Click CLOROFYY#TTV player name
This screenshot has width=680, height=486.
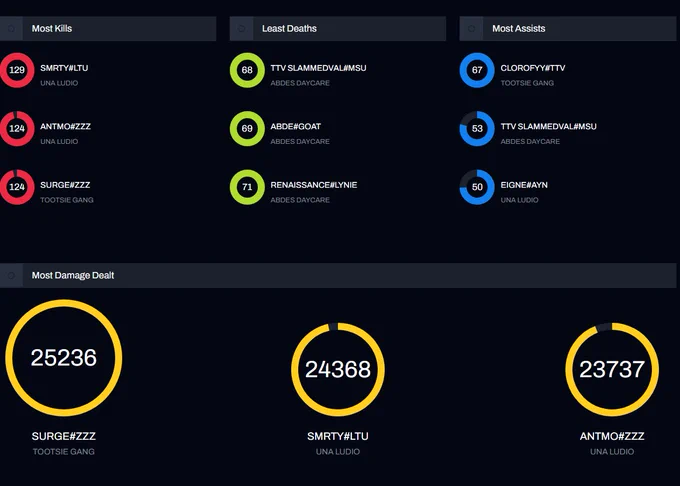(533, 68)
